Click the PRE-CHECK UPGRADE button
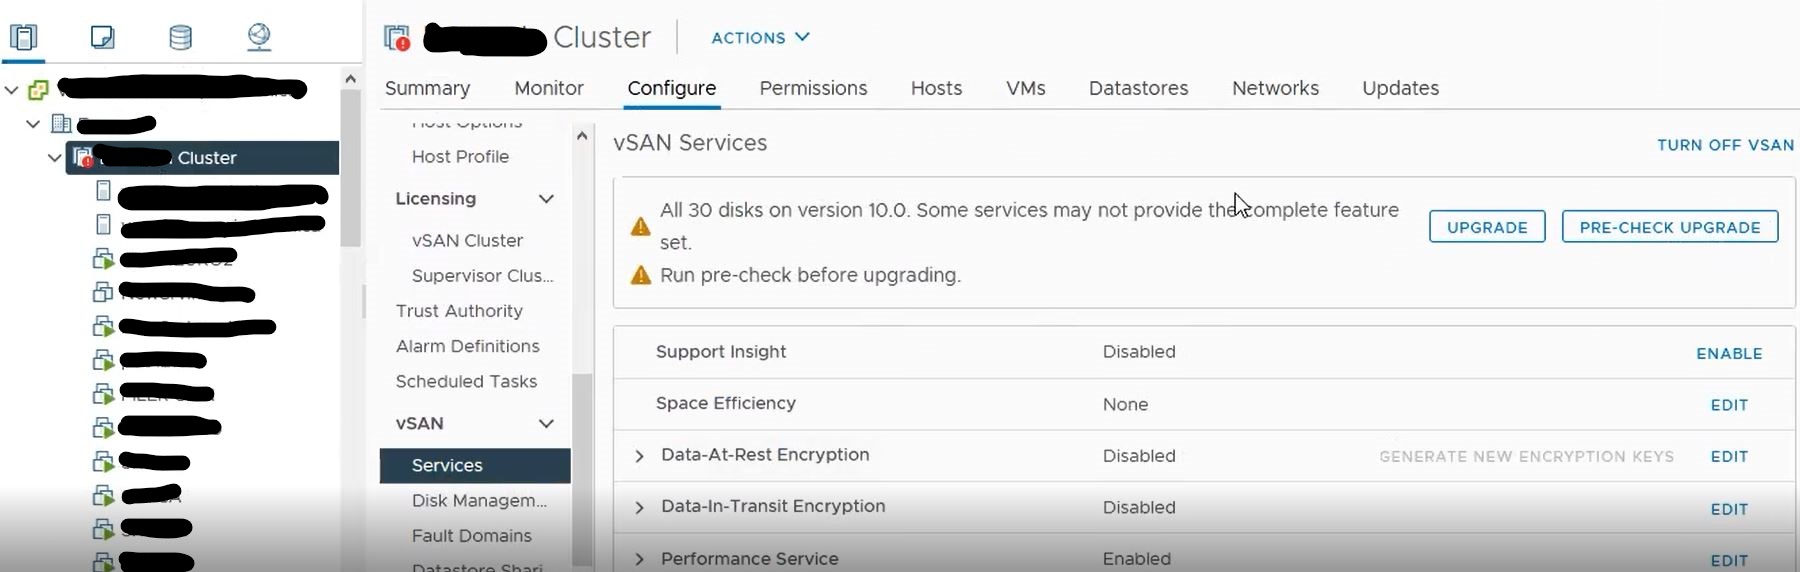Viewport: 1800px width, 572px height. pos(1670,227)
